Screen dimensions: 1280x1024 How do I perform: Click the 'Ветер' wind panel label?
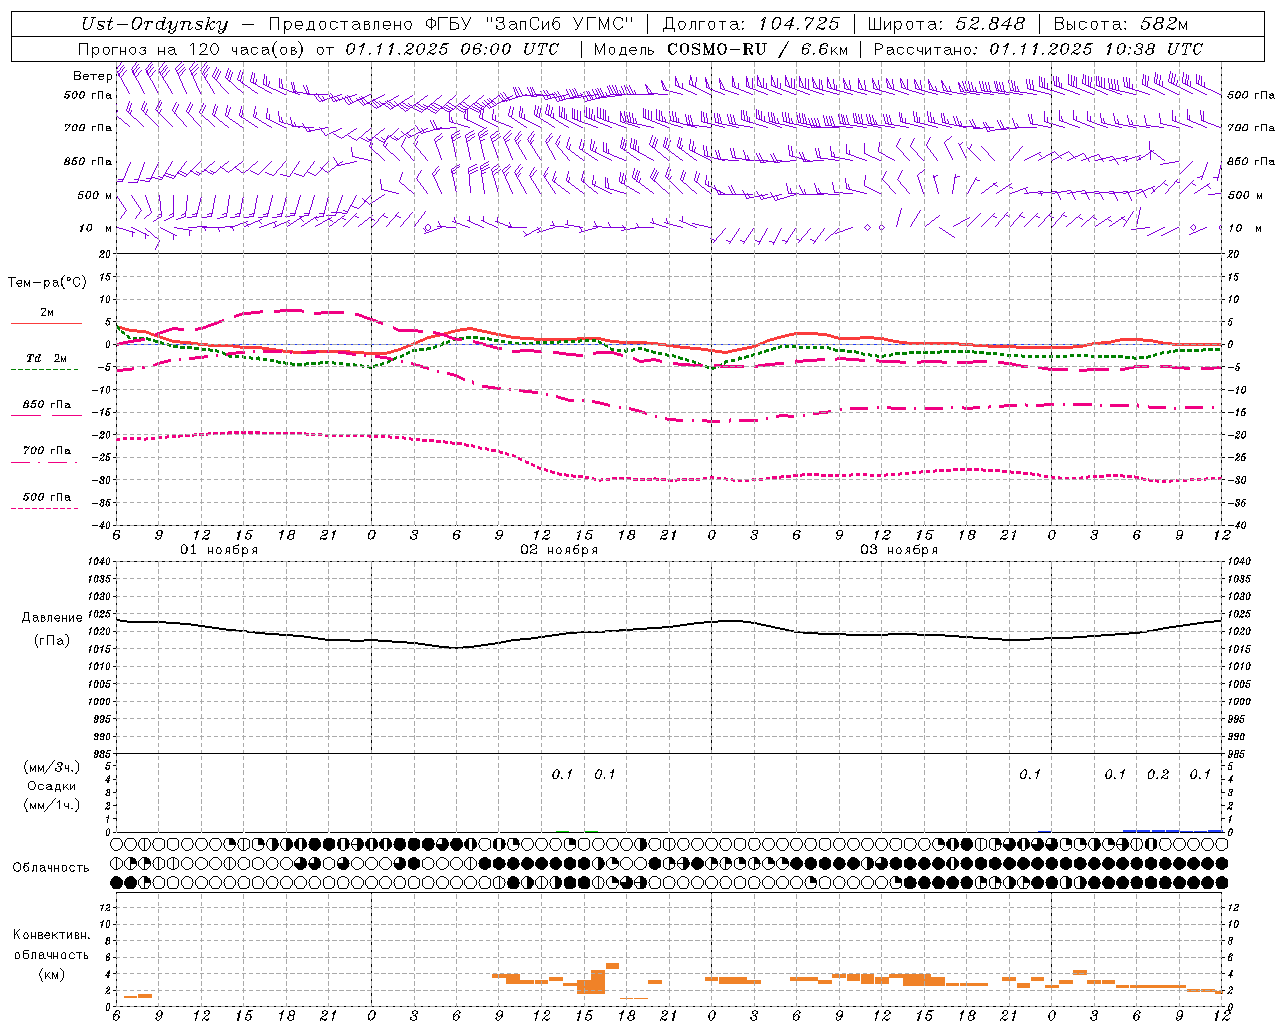pyautogui.click(x=92, y=76)
